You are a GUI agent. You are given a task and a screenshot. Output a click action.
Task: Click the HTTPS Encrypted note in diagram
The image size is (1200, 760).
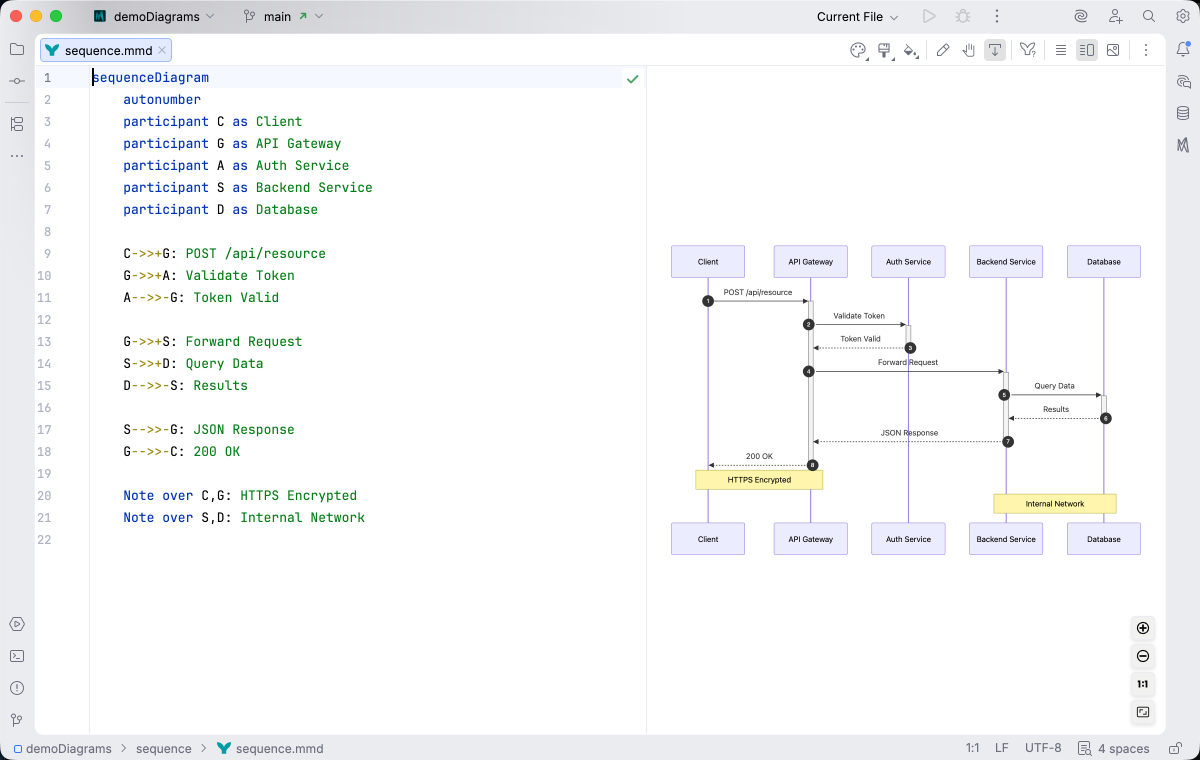click(x=759, y=480)
